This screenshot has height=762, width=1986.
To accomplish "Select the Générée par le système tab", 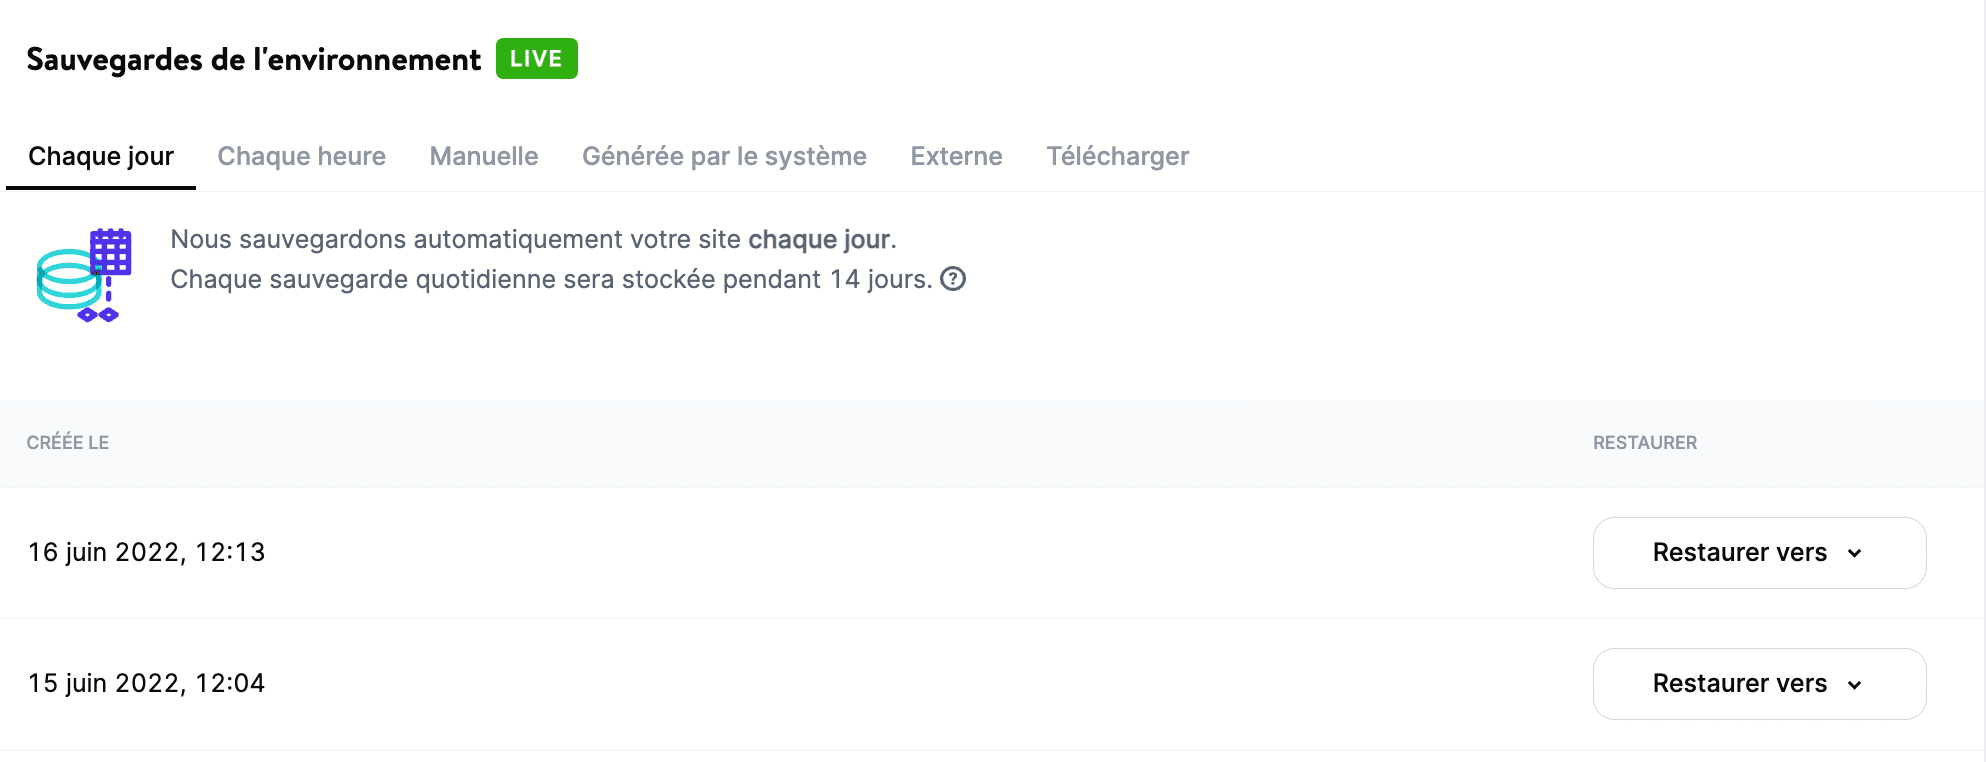I will point(724,156).
